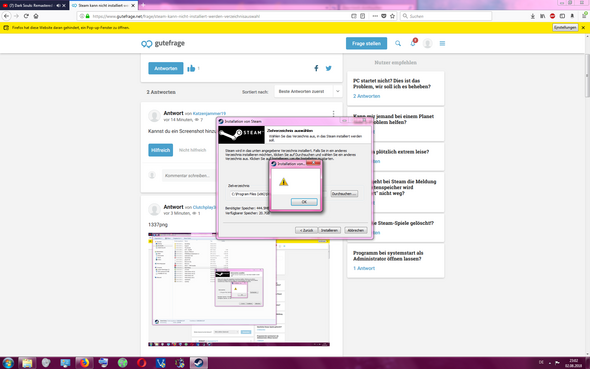Image resolution: width=590 pixels, height=369 pixels.
Task: Click the 'Durchsuchen...' button in the installer
Action: pyautogui.click(x=344, y=194)
